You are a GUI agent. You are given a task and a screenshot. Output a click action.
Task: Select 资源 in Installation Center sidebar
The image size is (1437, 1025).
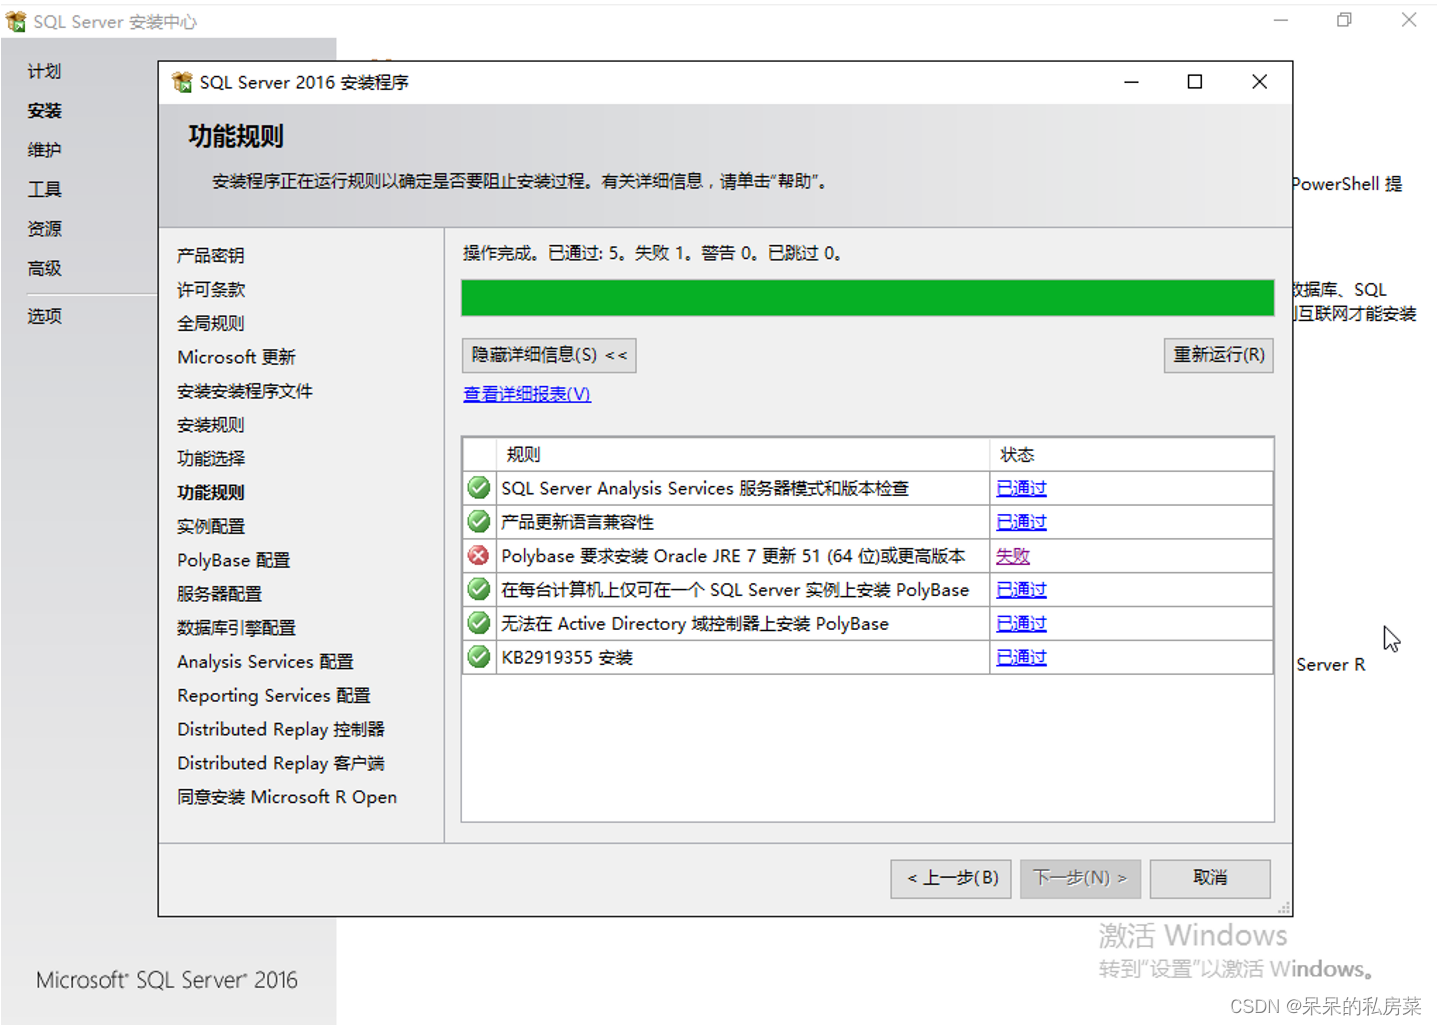44,229
